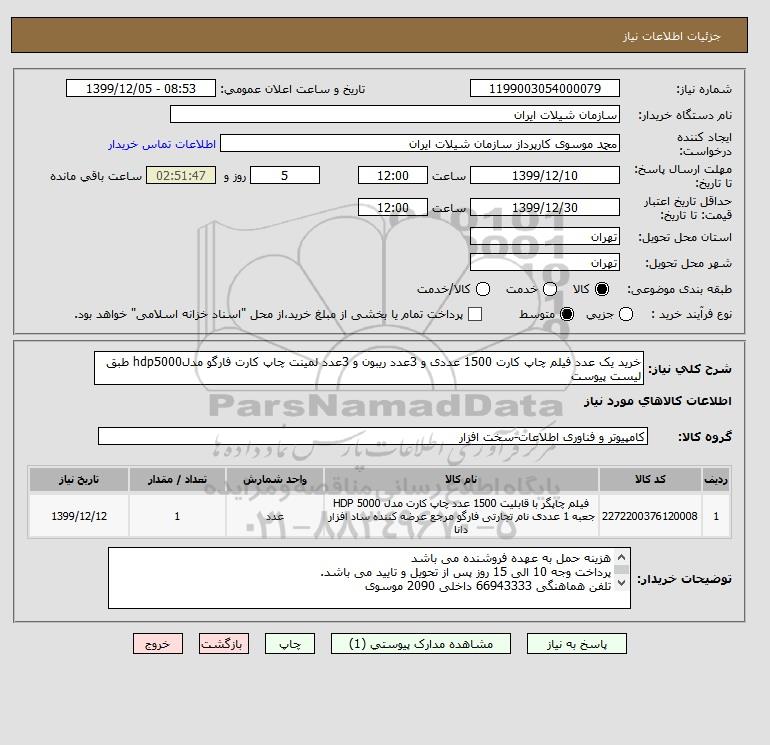Open مشاهده مدارک پیوستی (1) button
Image resolution: width=770 pixels, height=745 pixels.
pos(421,644)
